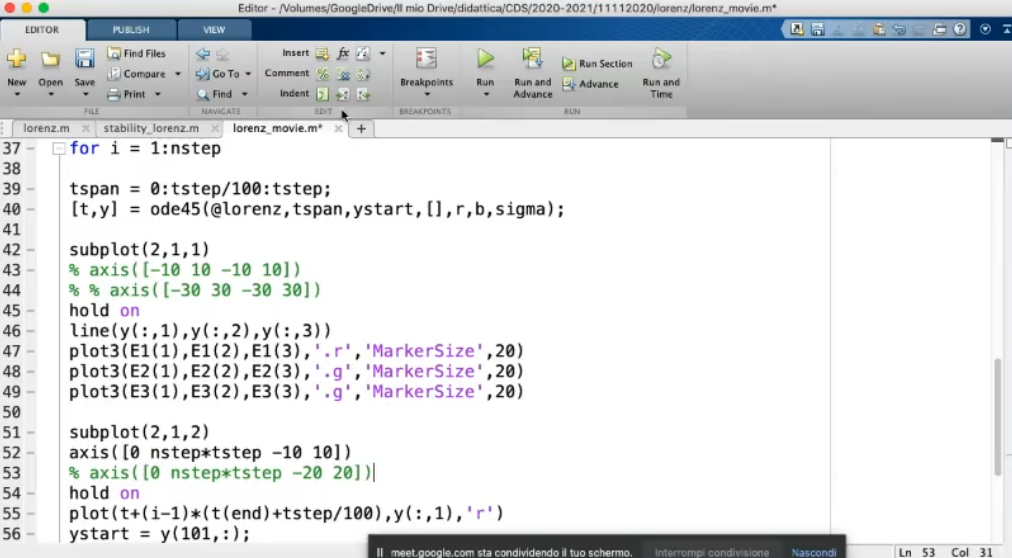The image size is (1012, 558).
Task: Expand the Print dropdown arrow
Action: [x=157, y=95]
